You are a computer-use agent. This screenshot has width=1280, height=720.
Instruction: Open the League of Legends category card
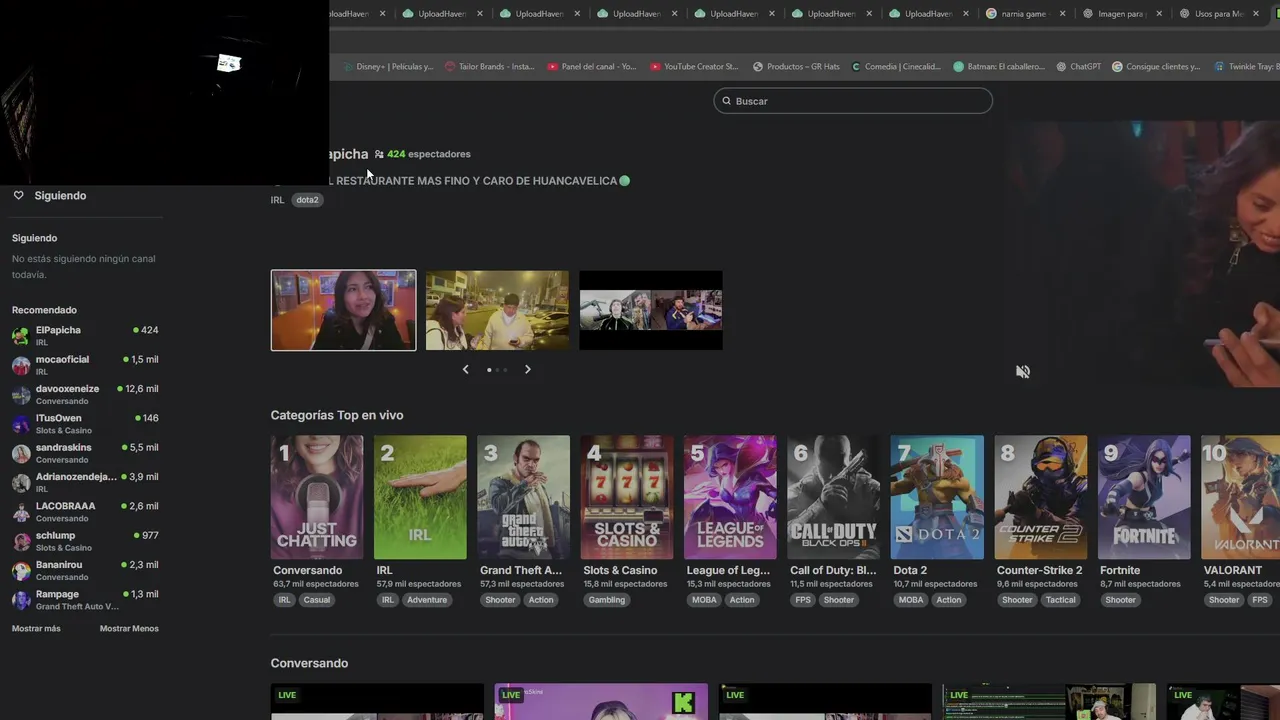click(x=730, y=497)
